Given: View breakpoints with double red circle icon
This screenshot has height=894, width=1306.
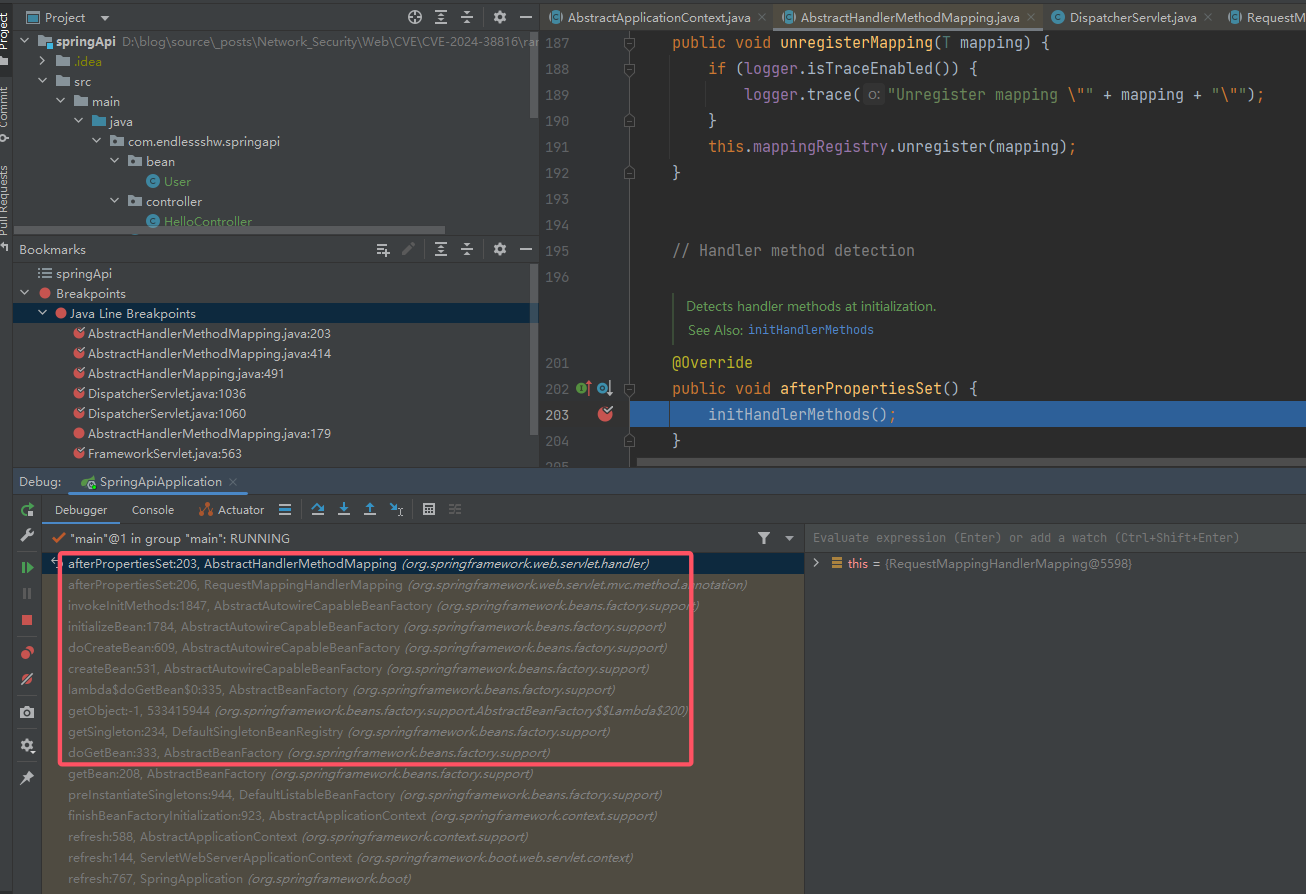Looking at the screenshot, I should click(x=27, y=652).
